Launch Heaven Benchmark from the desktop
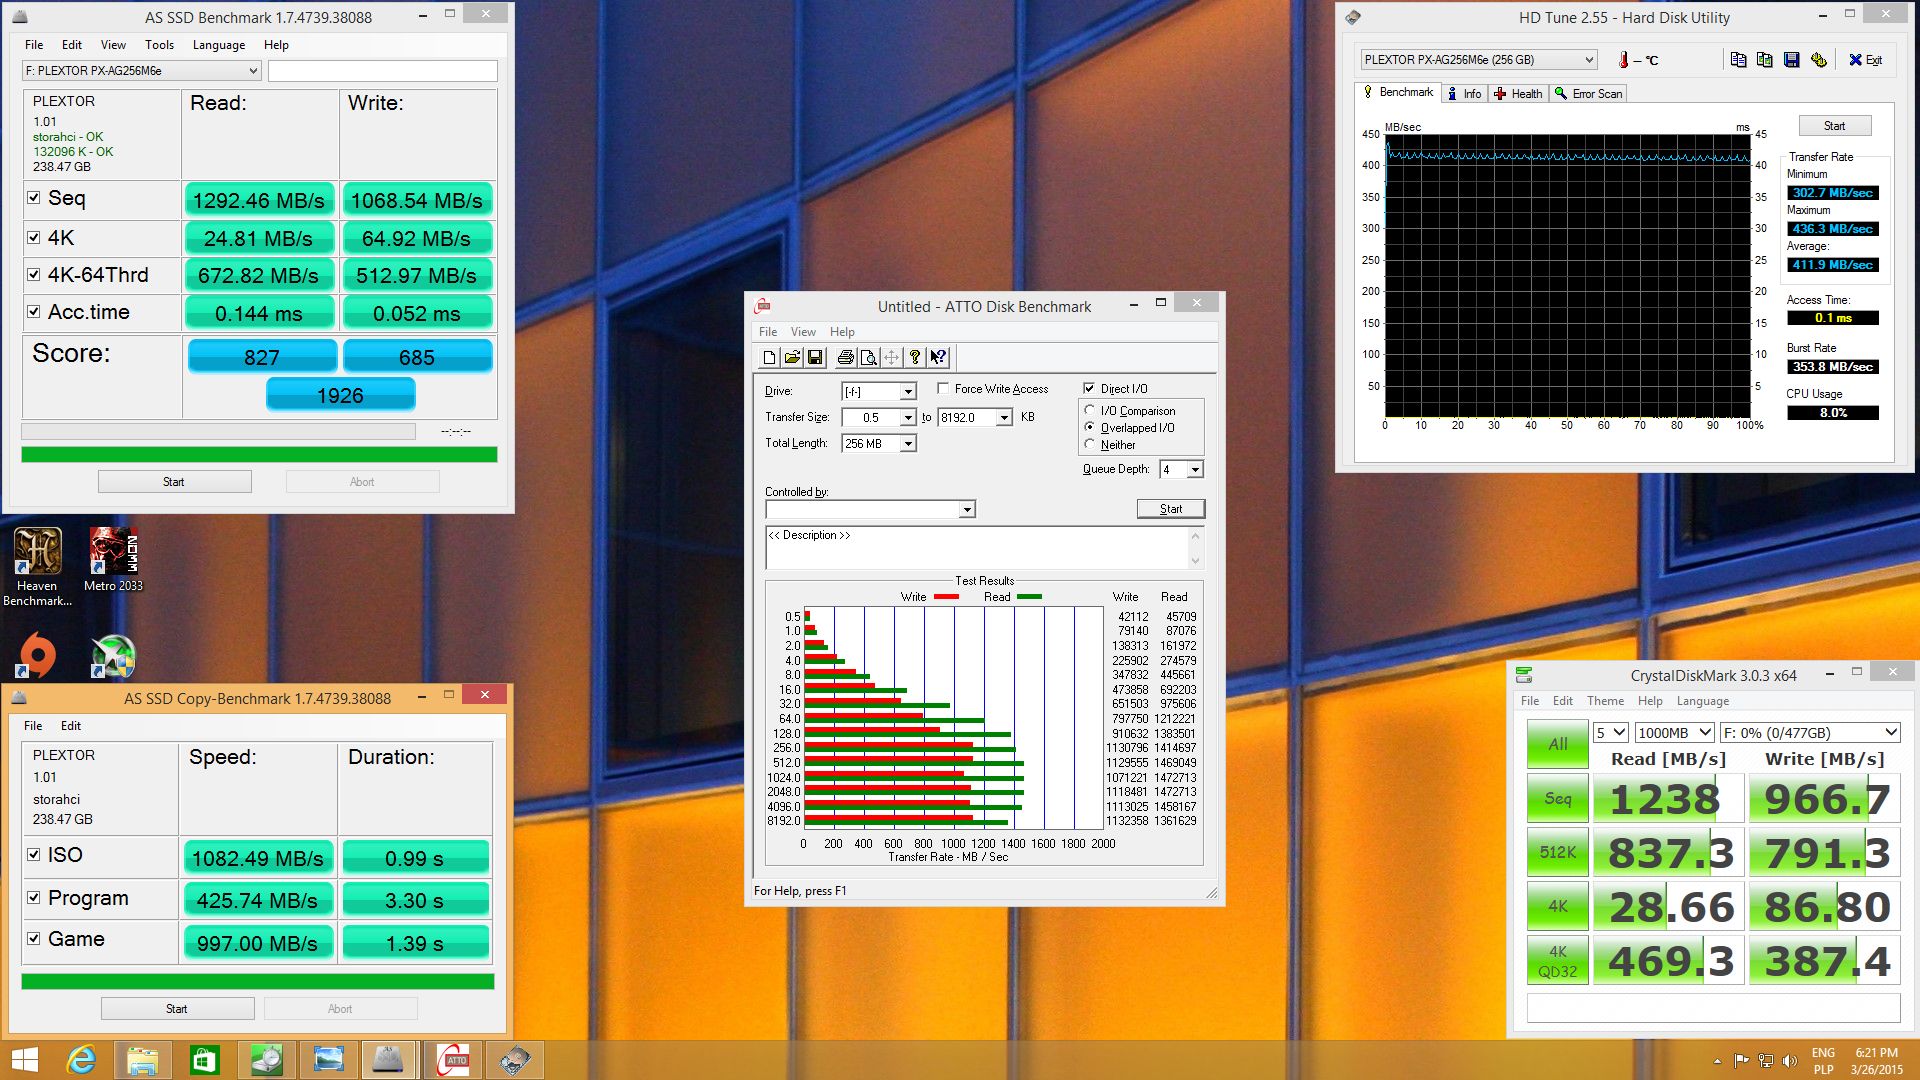The image size is (1920, 1080). coord(37,551)
